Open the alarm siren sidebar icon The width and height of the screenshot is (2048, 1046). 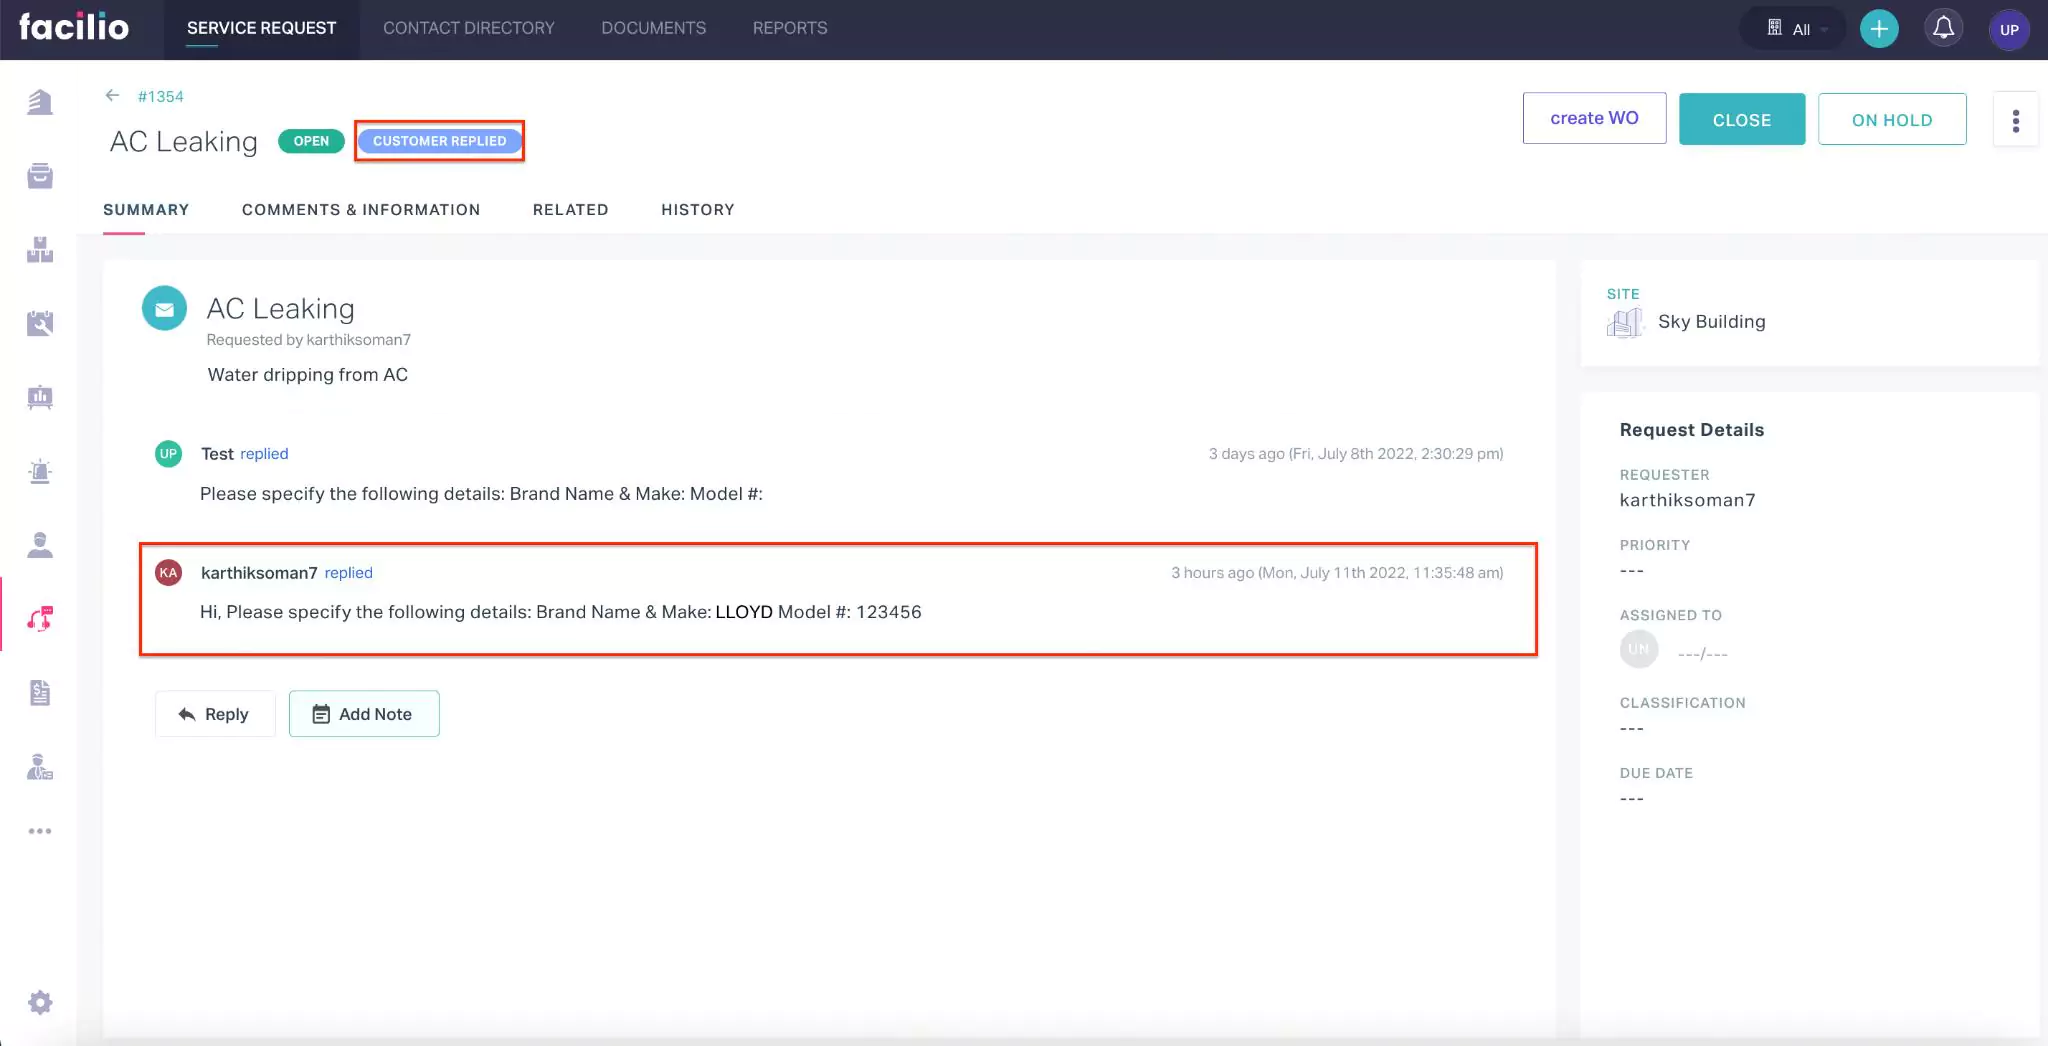(x=40, y=471)
